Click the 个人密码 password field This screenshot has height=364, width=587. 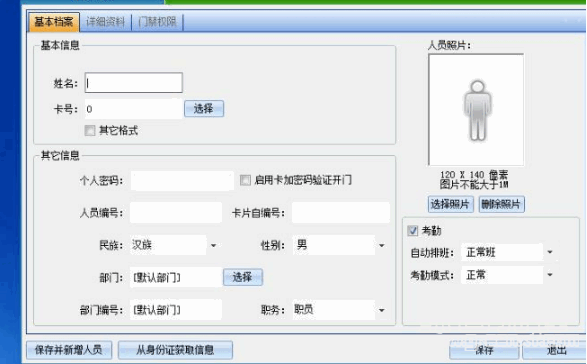point(182,181)
